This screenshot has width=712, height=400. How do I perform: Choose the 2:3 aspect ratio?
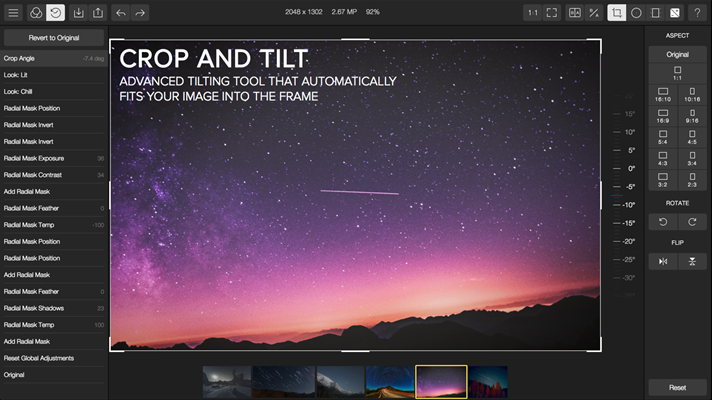pyautogui.click(x=692, y=180)
